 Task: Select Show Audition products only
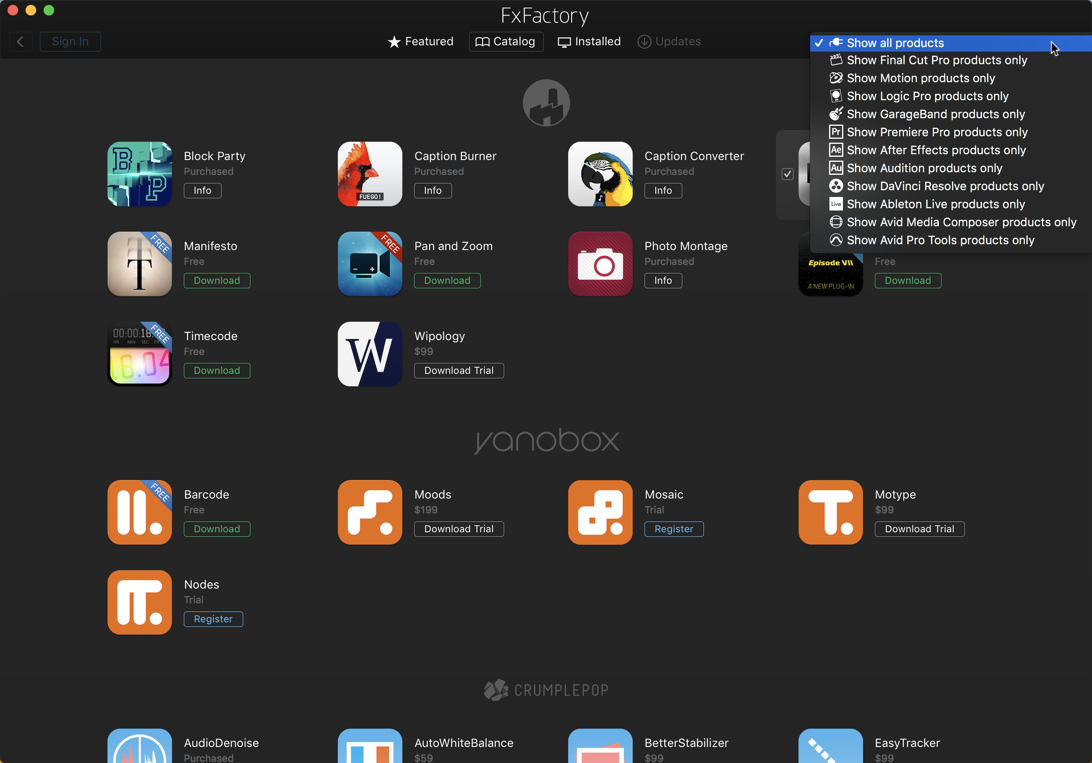(x=951, y=168)
